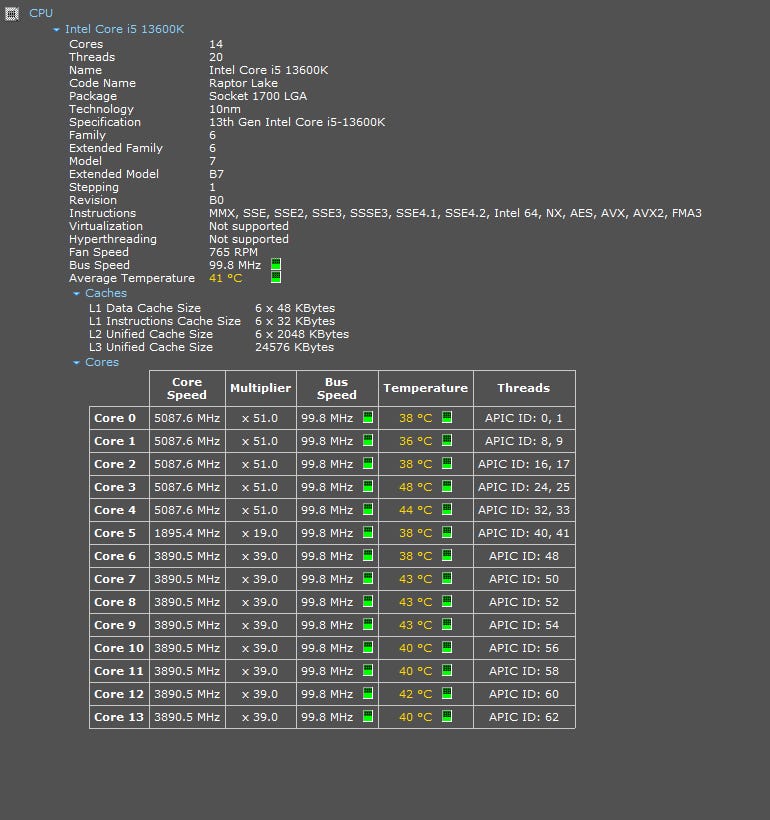
Task: Click Core 8 bus speed graph icon
Action: coord(368,601)
